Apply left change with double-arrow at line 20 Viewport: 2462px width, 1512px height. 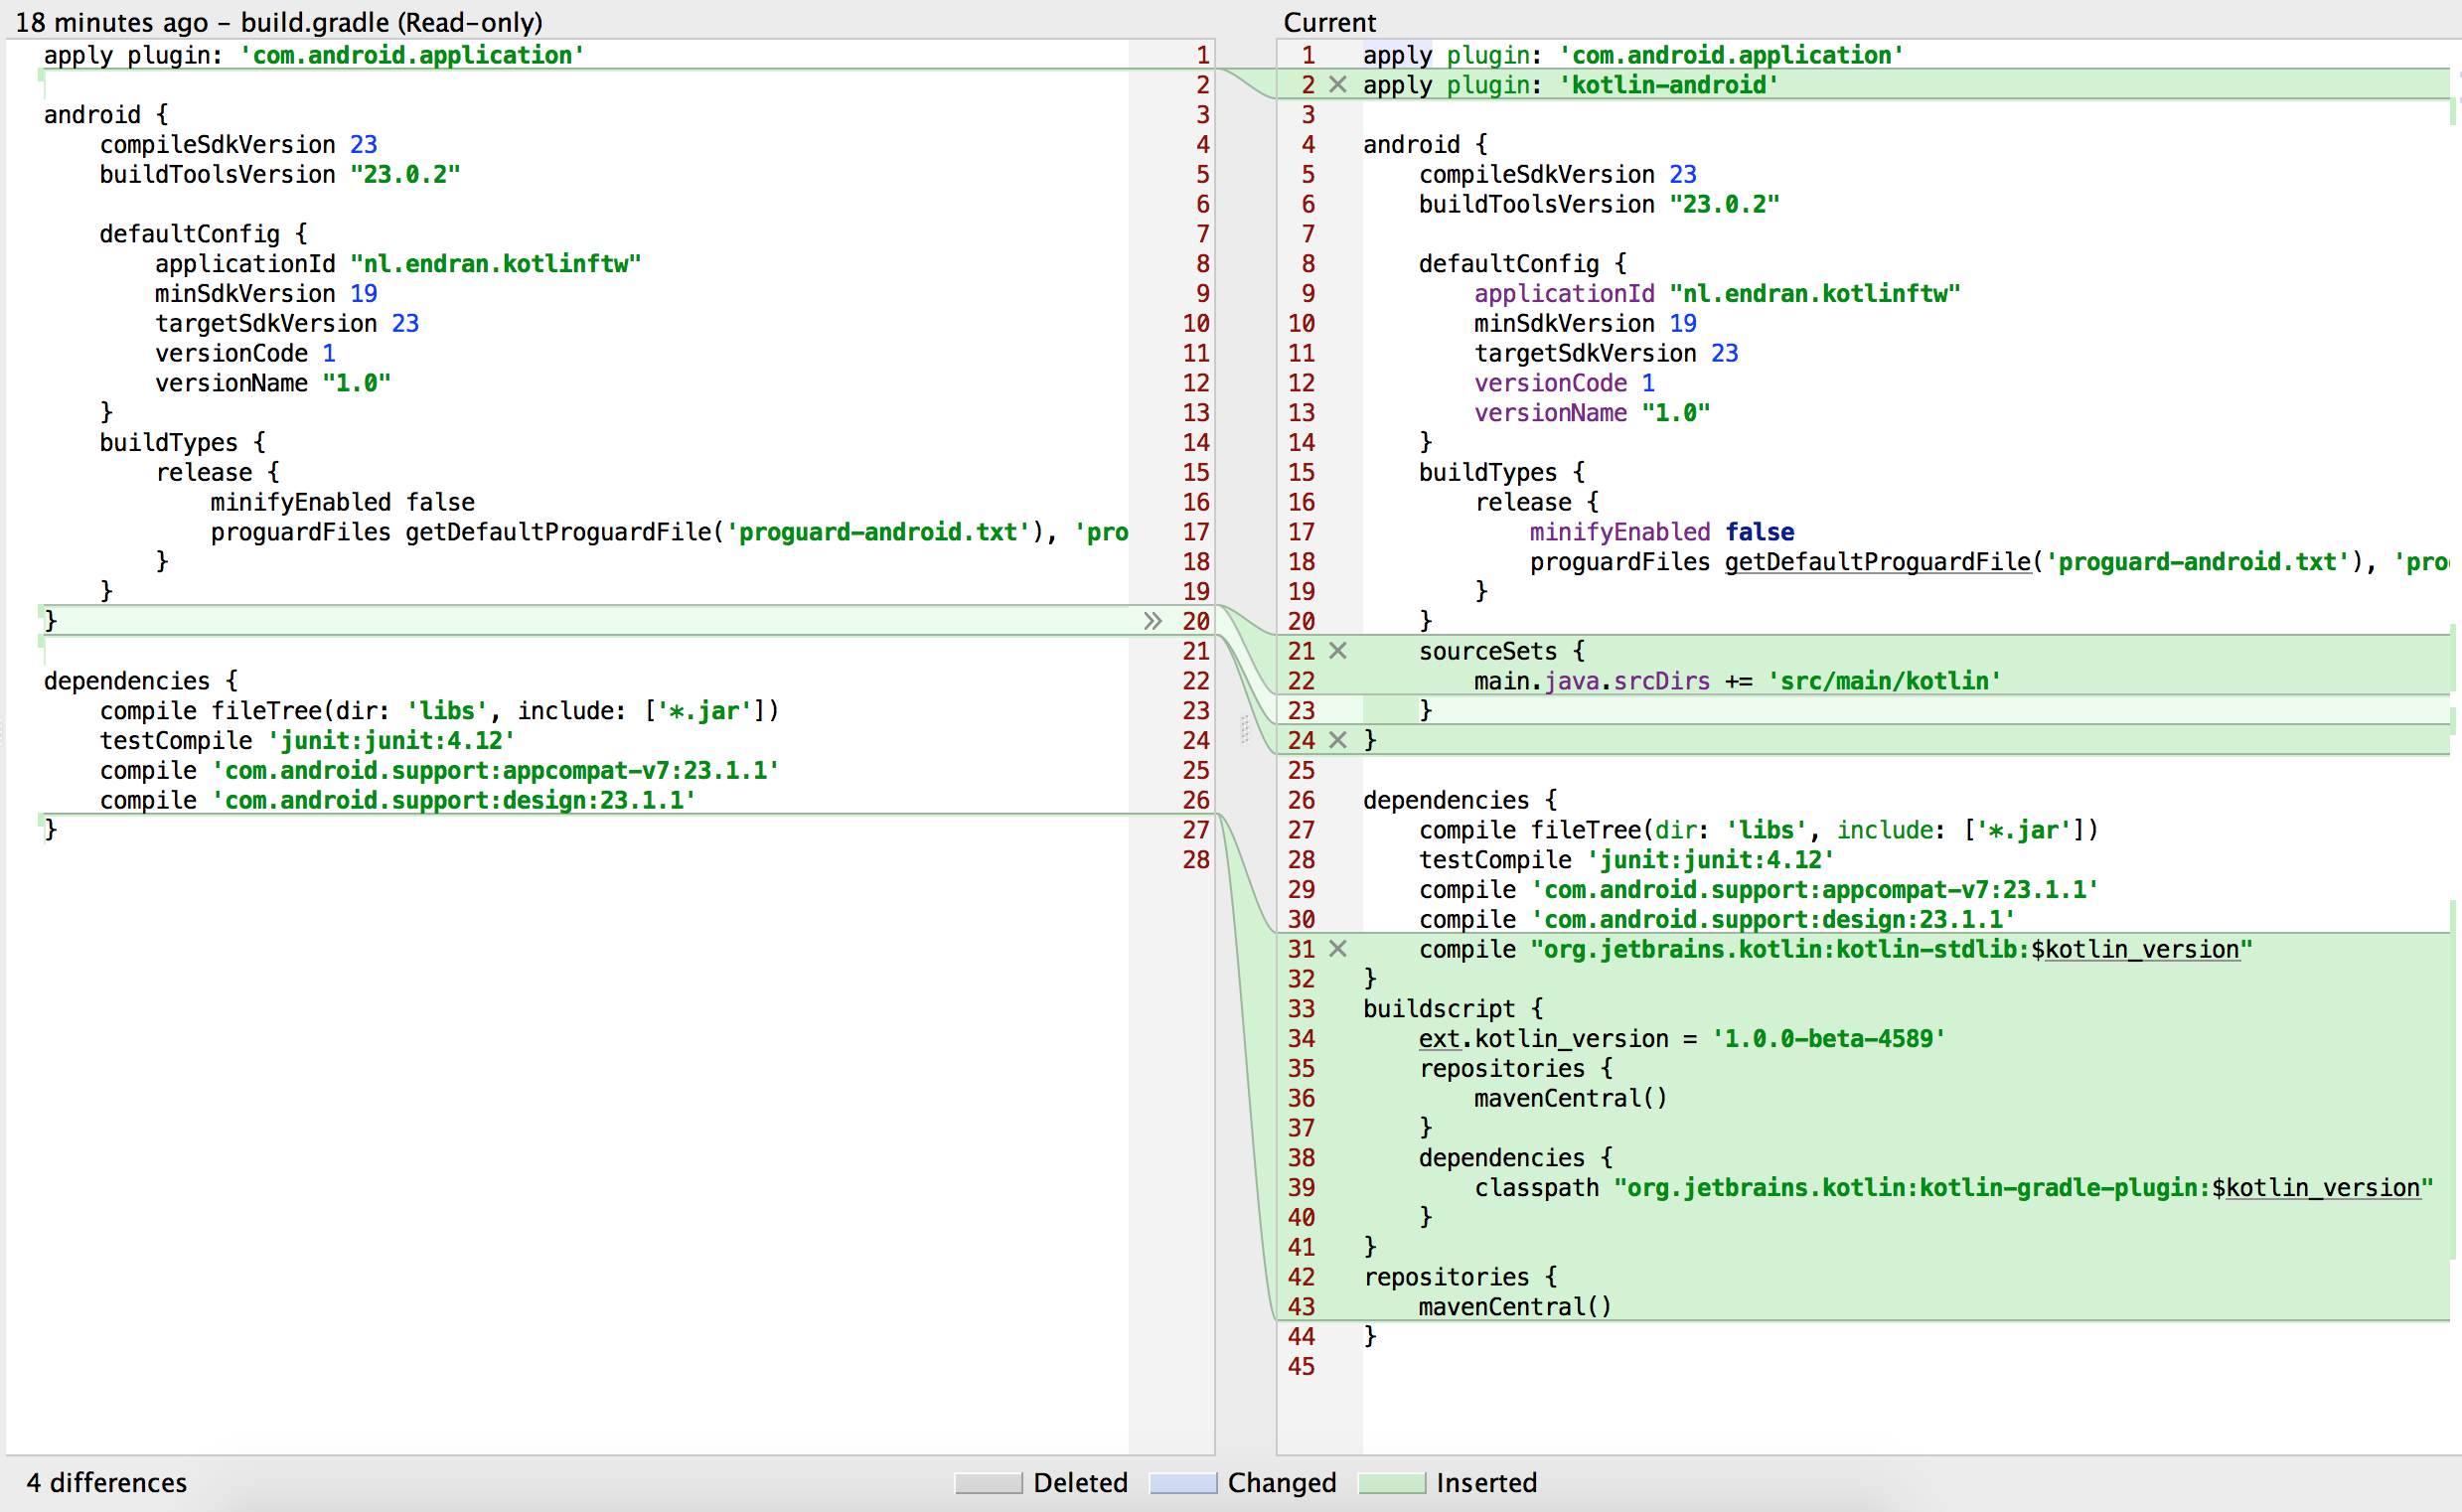click(1153, 621)
